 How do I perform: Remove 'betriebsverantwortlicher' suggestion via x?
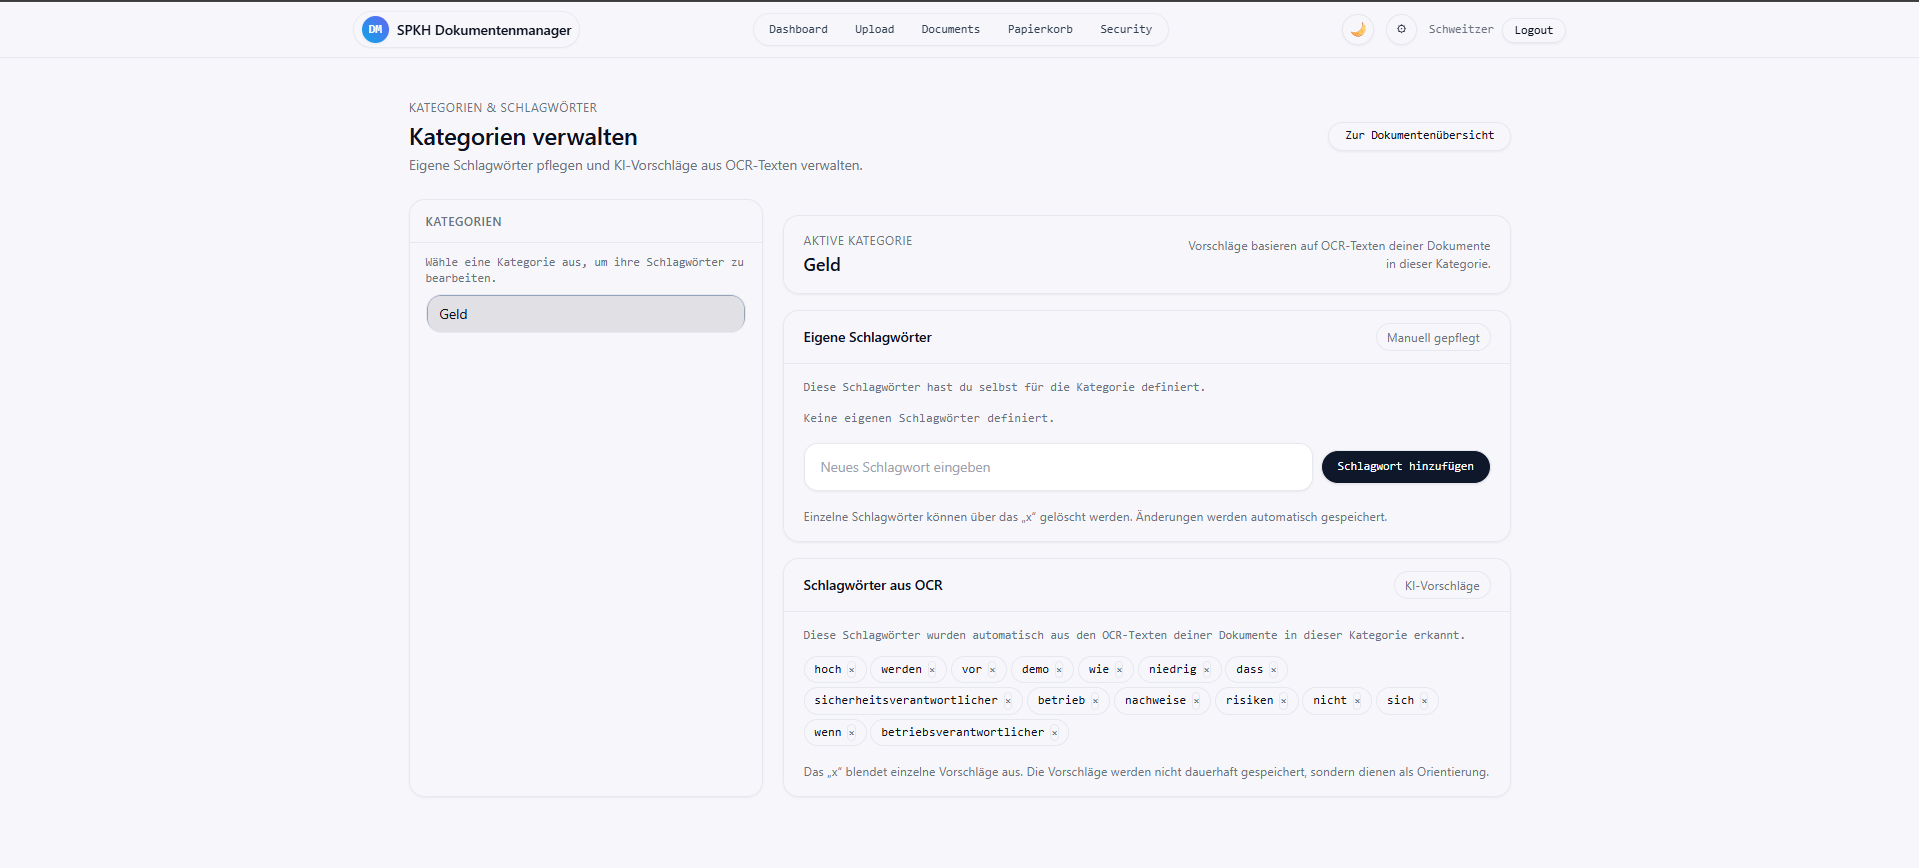[x=1054, y=733]
